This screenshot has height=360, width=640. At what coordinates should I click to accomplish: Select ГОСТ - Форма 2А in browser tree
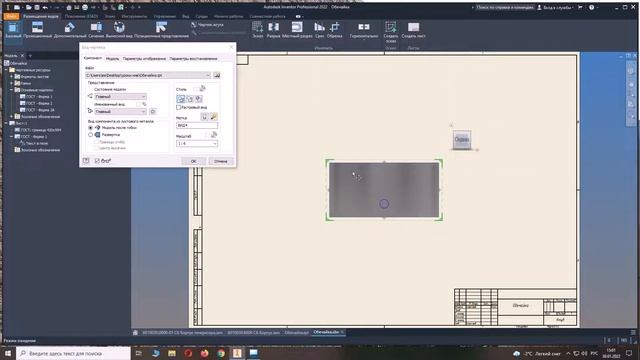point(40,110)
